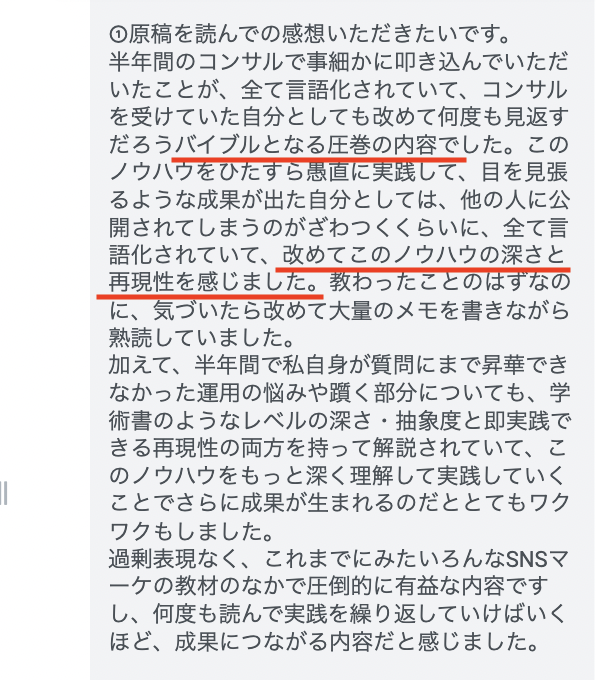Click the word SNSマ in the last paragraph
Viewport: 596px width, 680px height.
pos(537,559)
